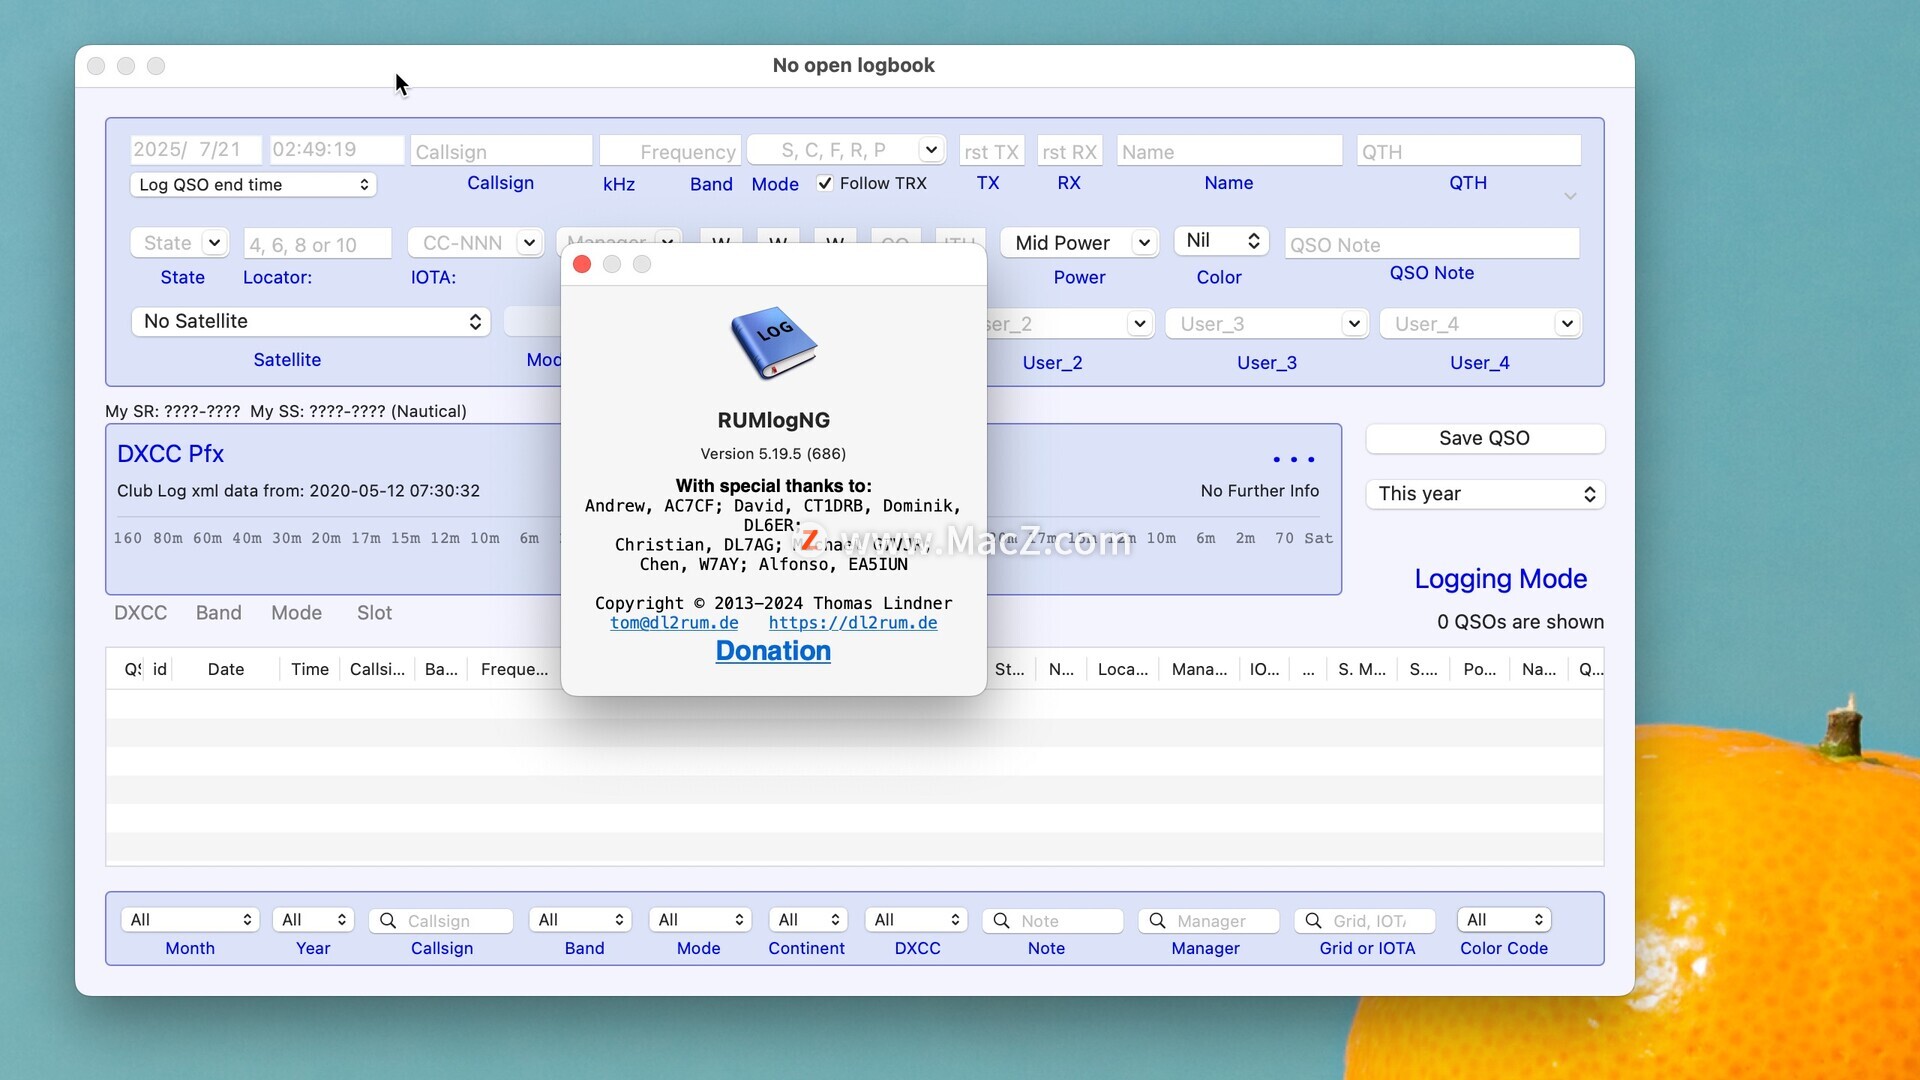Click the time field 02:49:19

(x=337, y=149)
